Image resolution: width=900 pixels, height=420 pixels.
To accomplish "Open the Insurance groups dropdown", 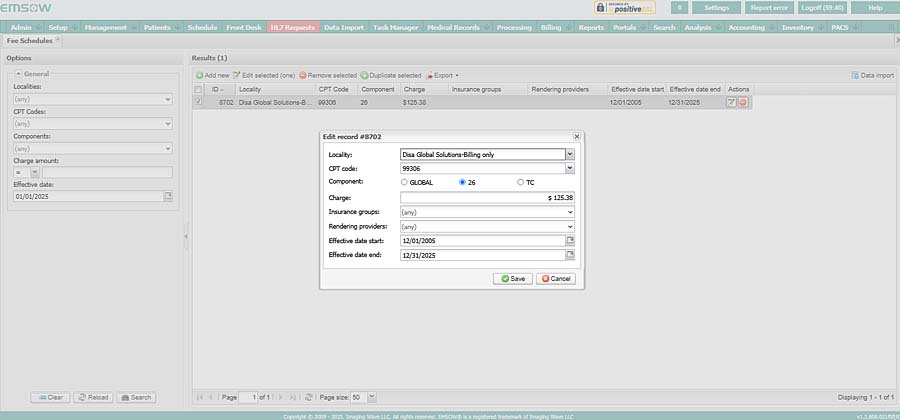I will 570,212.
